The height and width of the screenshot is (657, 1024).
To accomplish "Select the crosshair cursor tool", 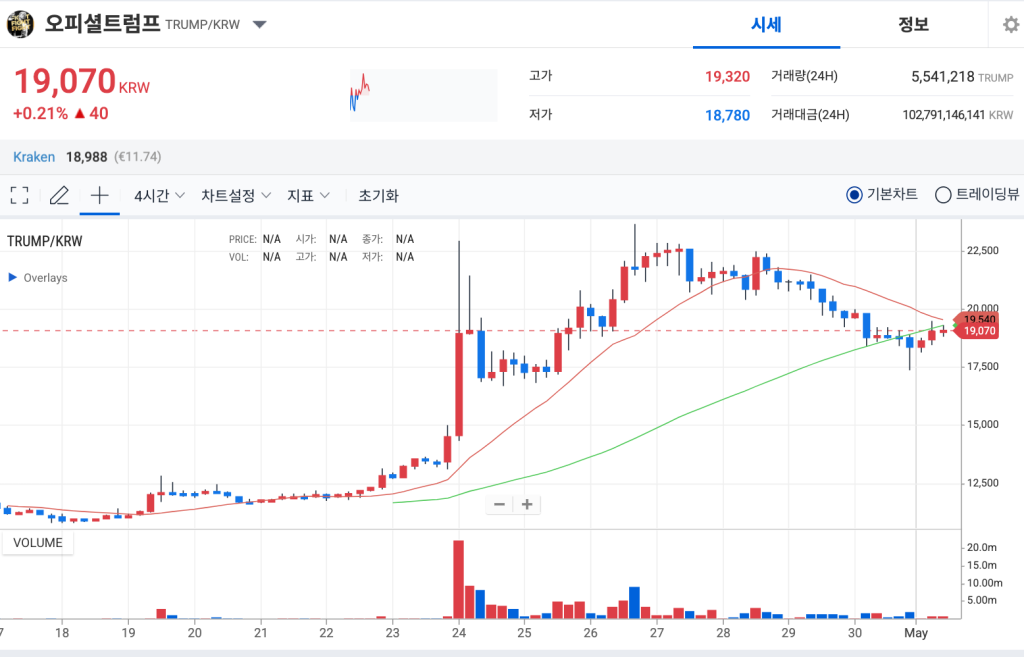I will [99, 195].
